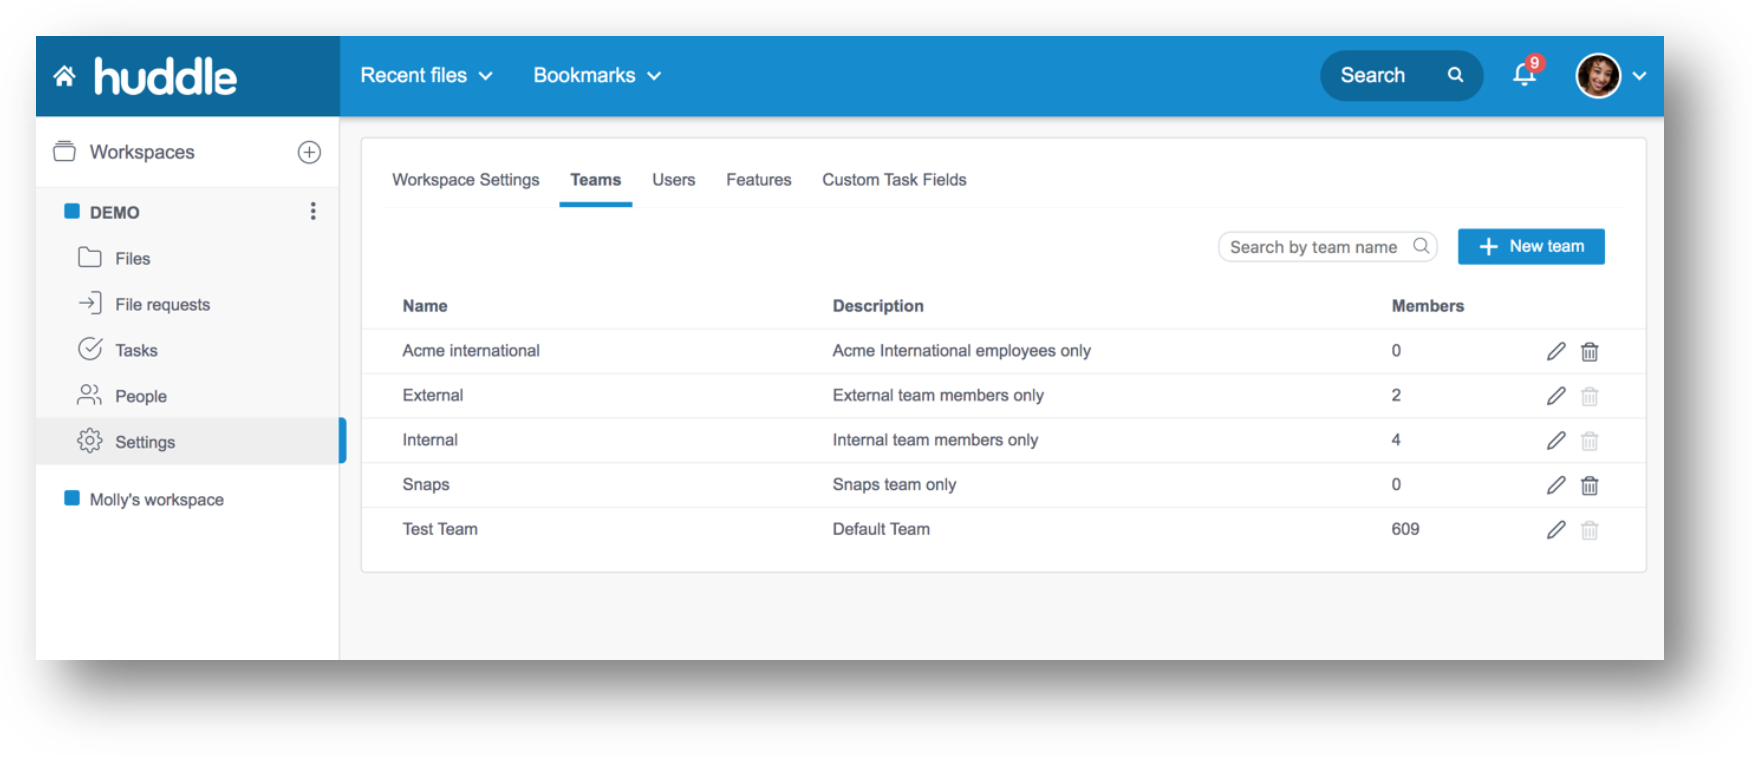Click the New team button
The height and width of the screenshot is (770, 1752).
[1531, 246]
